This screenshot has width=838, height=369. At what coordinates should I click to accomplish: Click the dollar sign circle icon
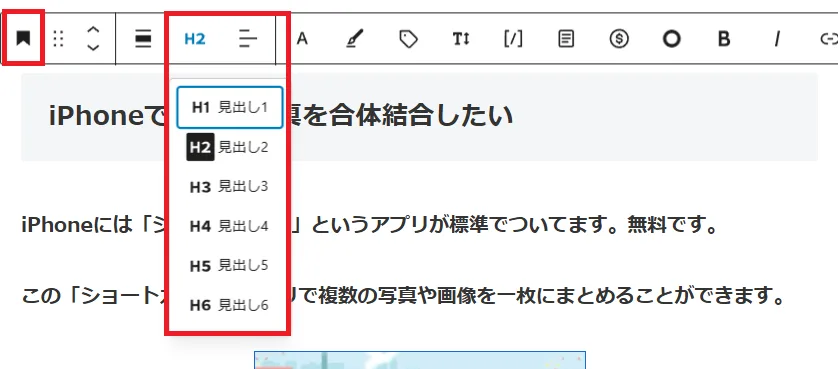[619, 39]
